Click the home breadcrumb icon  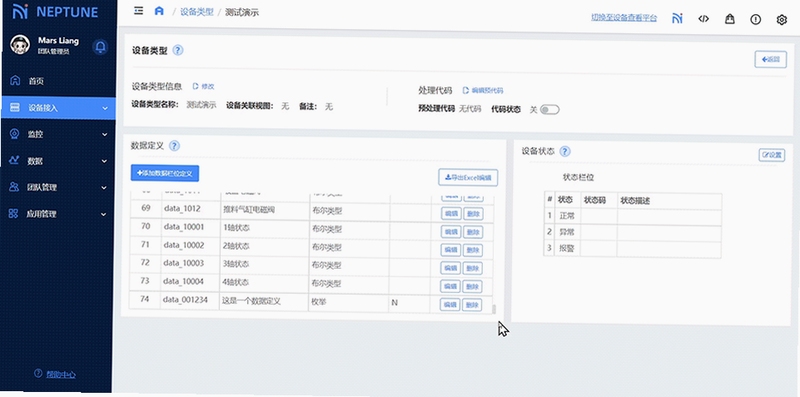[x=159, y=11]
